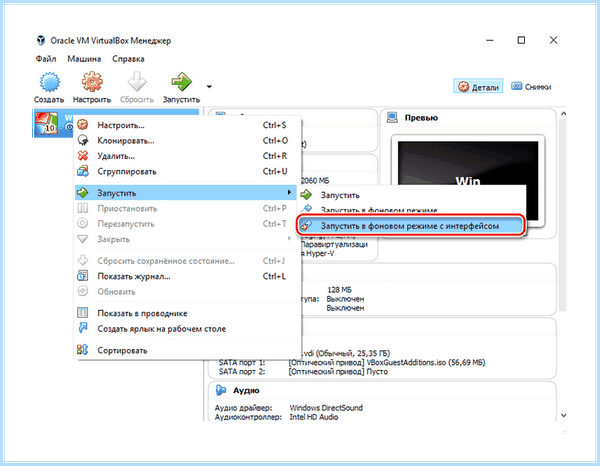Click the VM preview thumbnail
600x466 pixels.
point(468,181)
